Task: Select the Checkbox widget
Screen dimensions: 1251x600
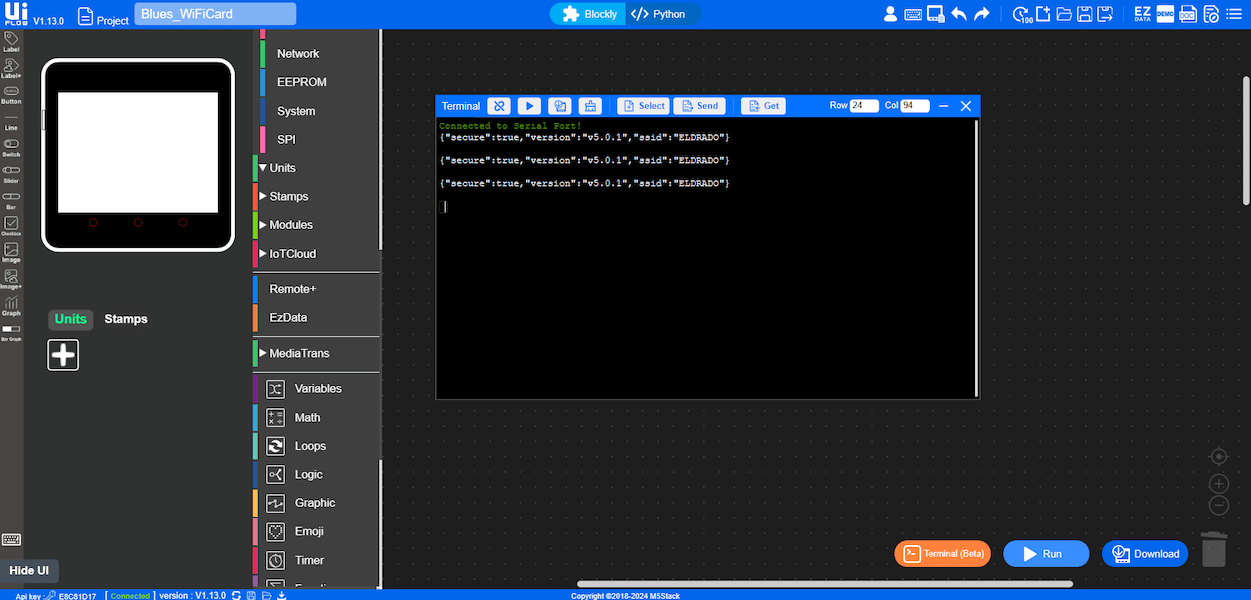Action: pyautogui.click(x=11, y=226)
